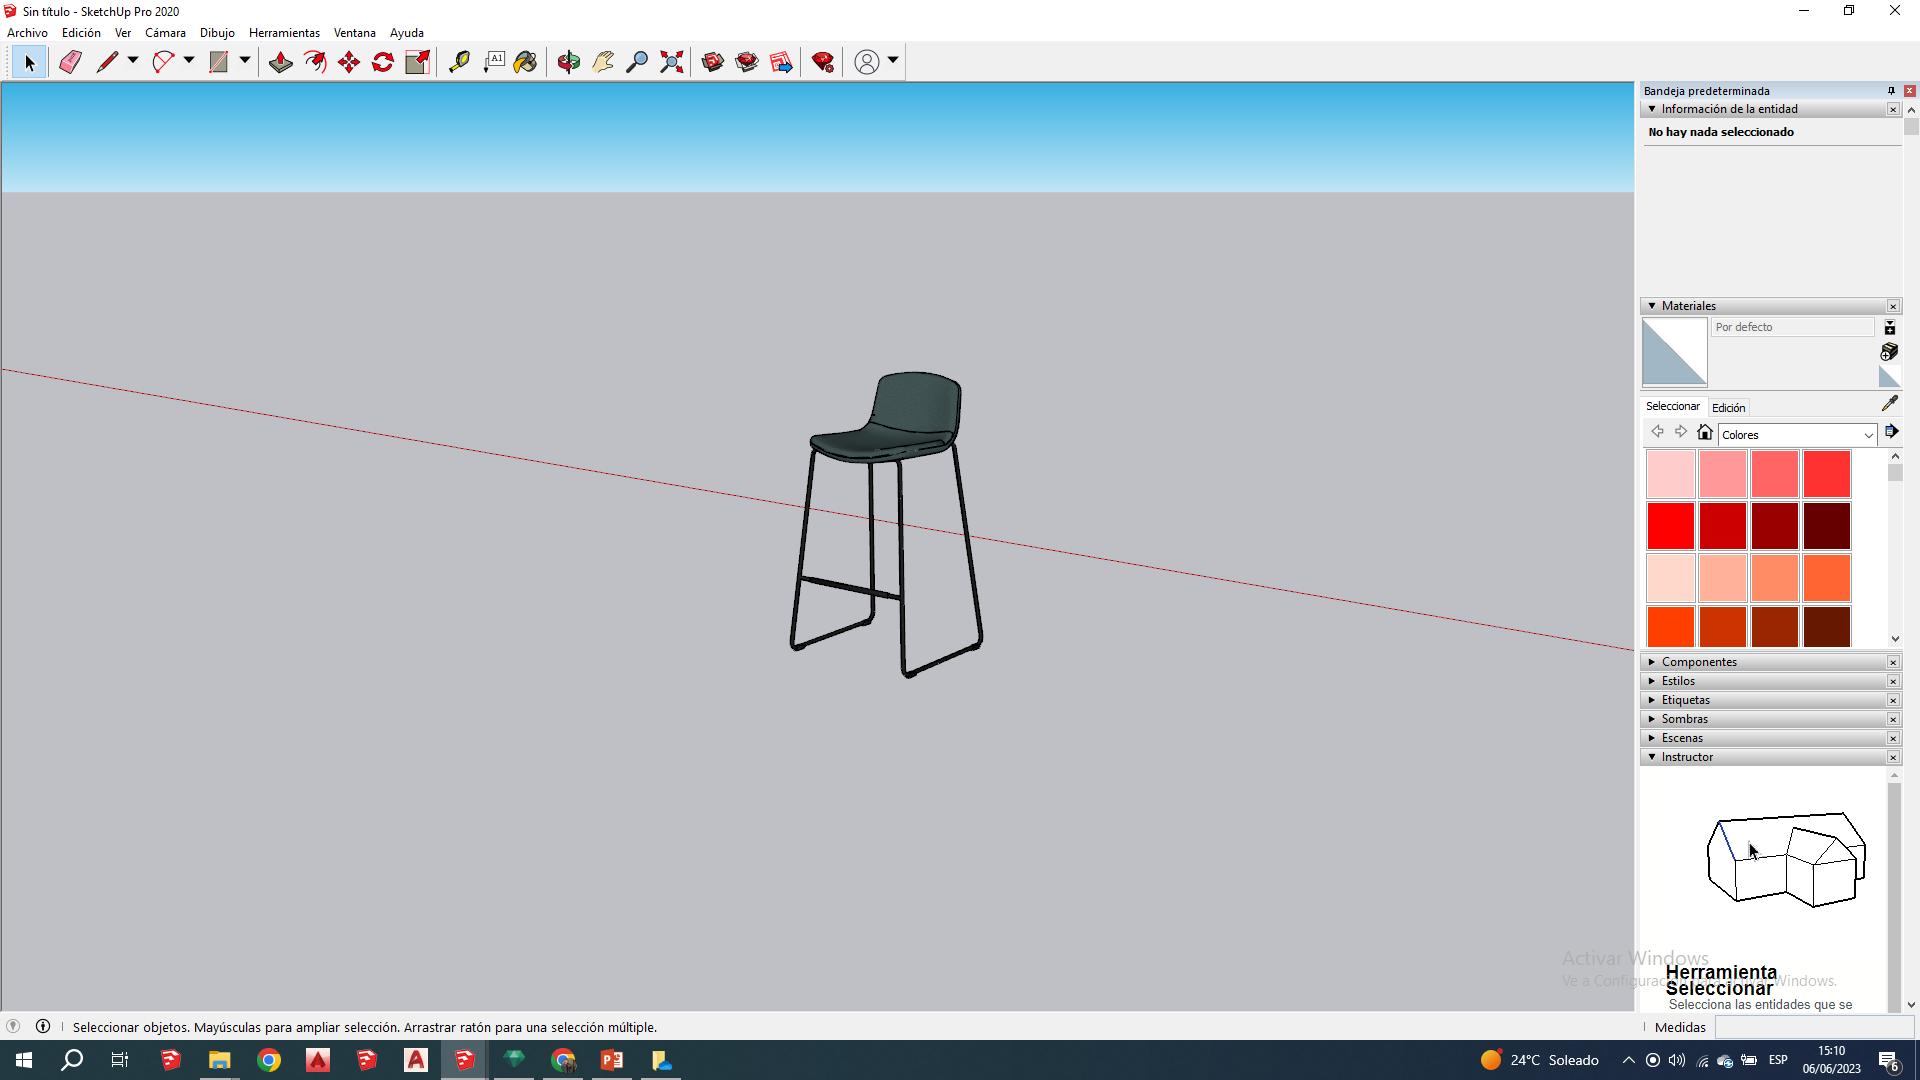The height and width of the screenshot is (1080, 1920).
Task: Activate the Orbit tool
Action: [569, 62]
